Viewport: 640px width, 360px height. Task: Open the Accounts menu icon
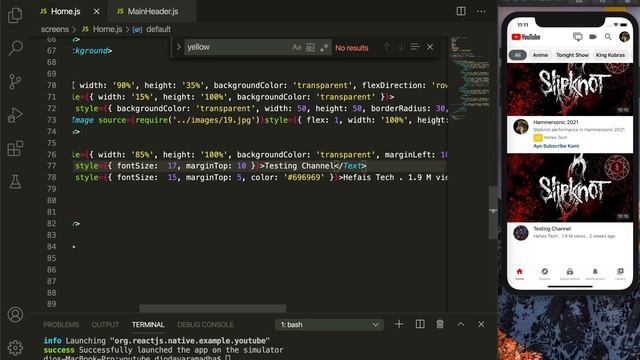pyautogui.click(x=15, y=315)
